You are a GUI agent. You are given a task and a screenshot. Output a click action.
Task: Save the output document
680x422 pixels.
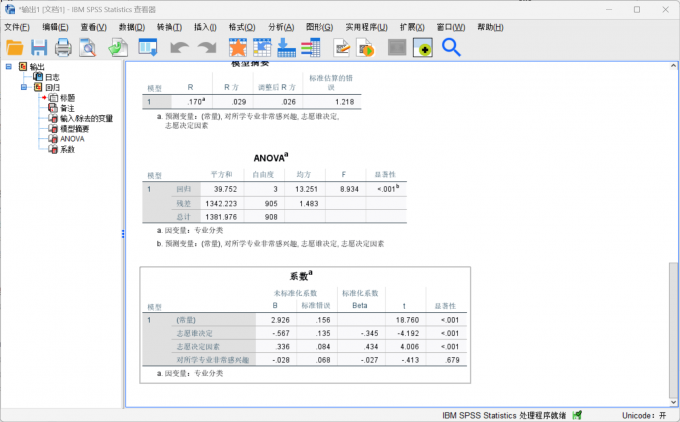(39, 47)
